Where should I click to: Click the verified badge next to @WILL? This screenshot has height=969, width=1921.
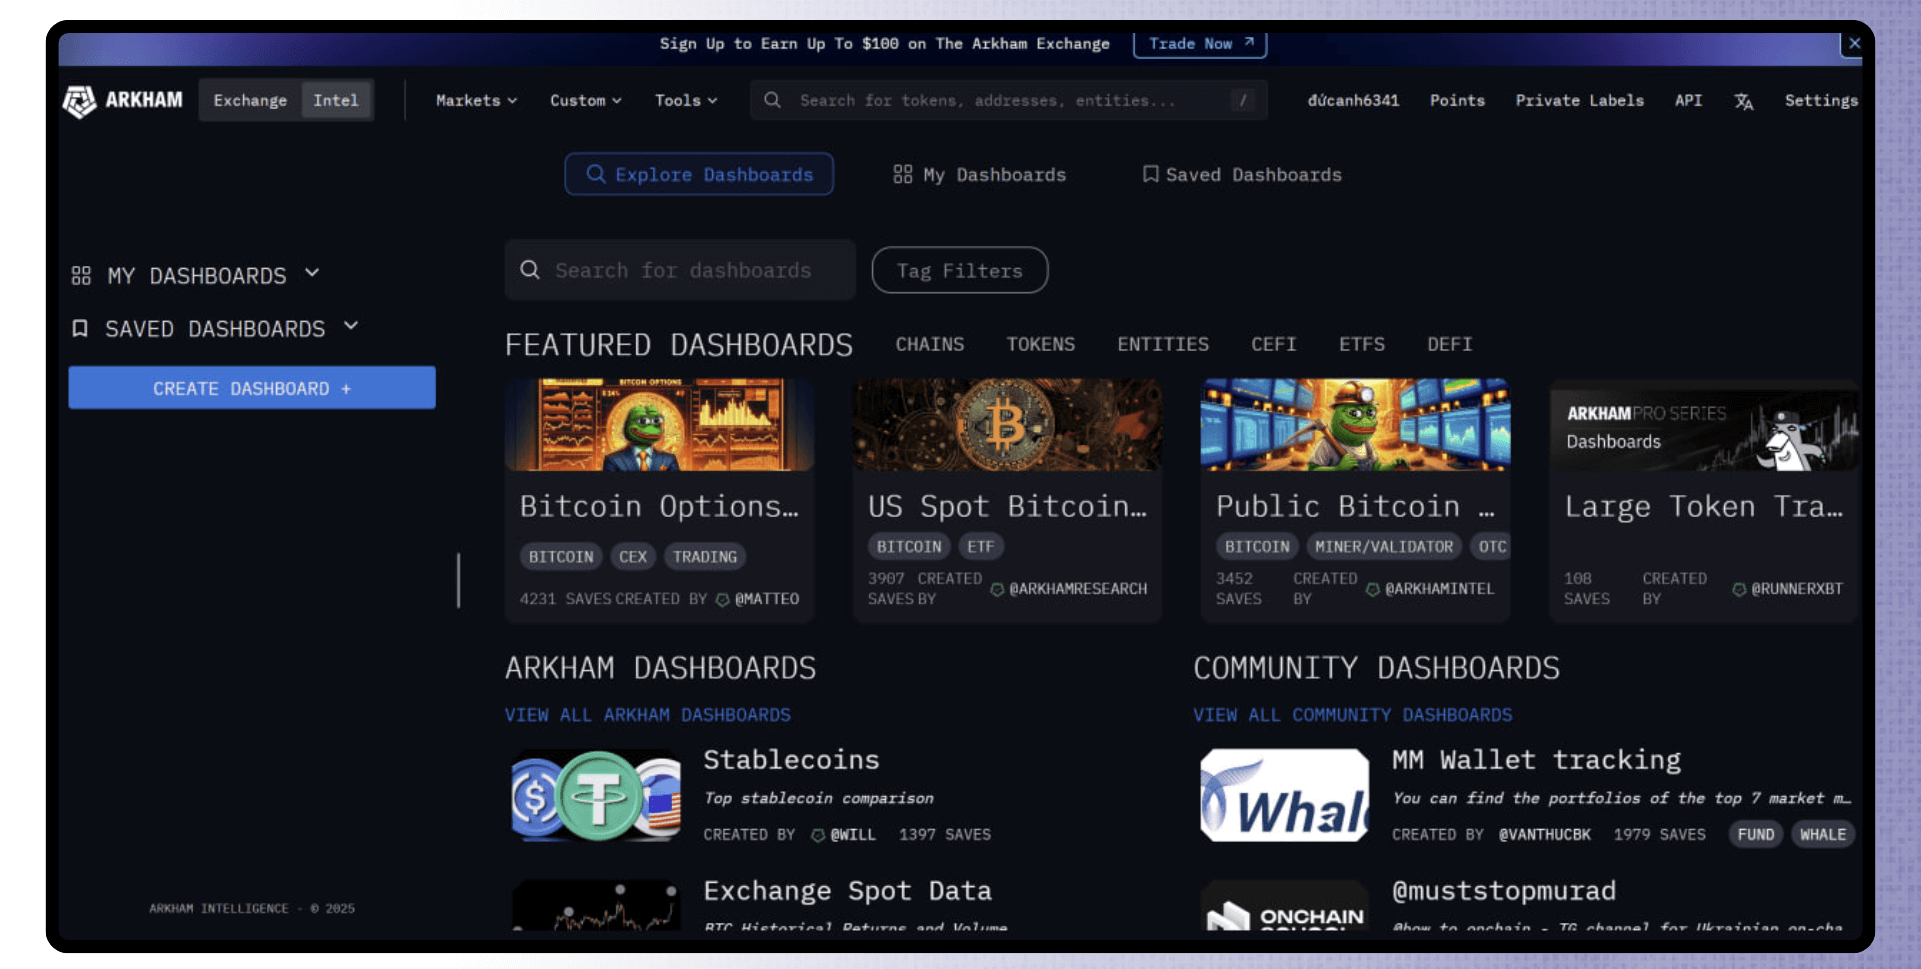coord(818,835)
